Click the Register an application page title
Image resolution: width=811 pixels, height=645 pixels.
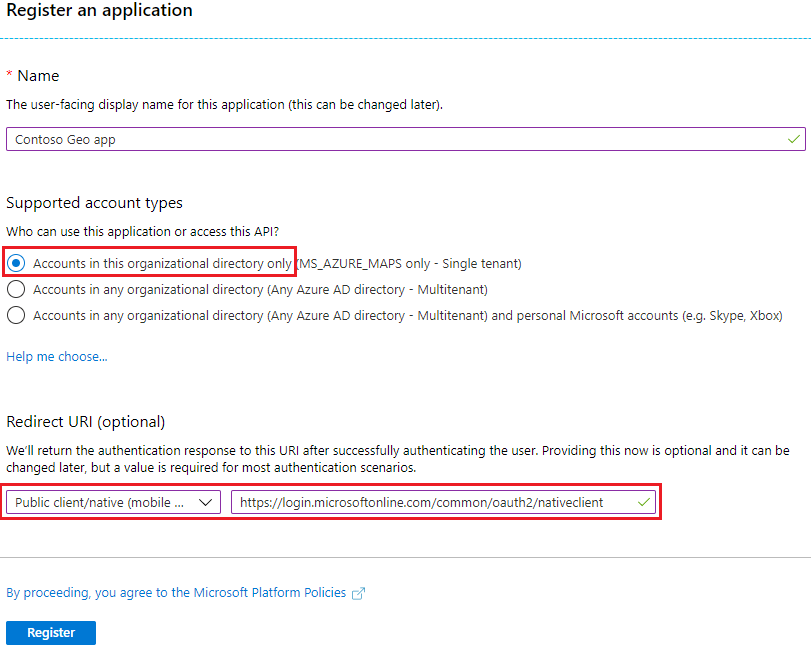click(99, 11)
